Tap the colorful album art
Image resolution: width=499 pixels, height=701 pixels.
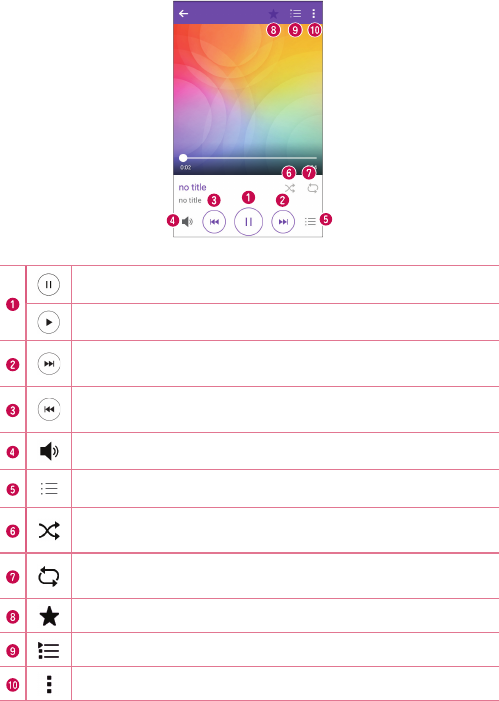(x=248, y=89)
